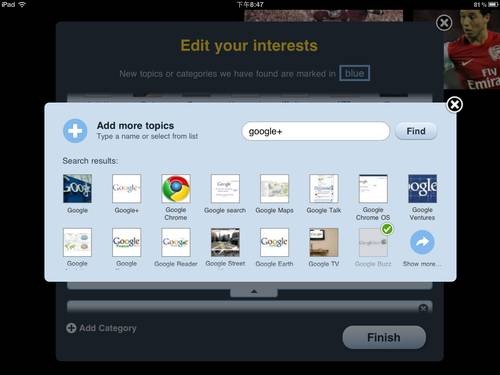Pick the Google+ topic thumbnail
Screen dimensions: 500x375
pyautogui.click(x=127, y=189)
